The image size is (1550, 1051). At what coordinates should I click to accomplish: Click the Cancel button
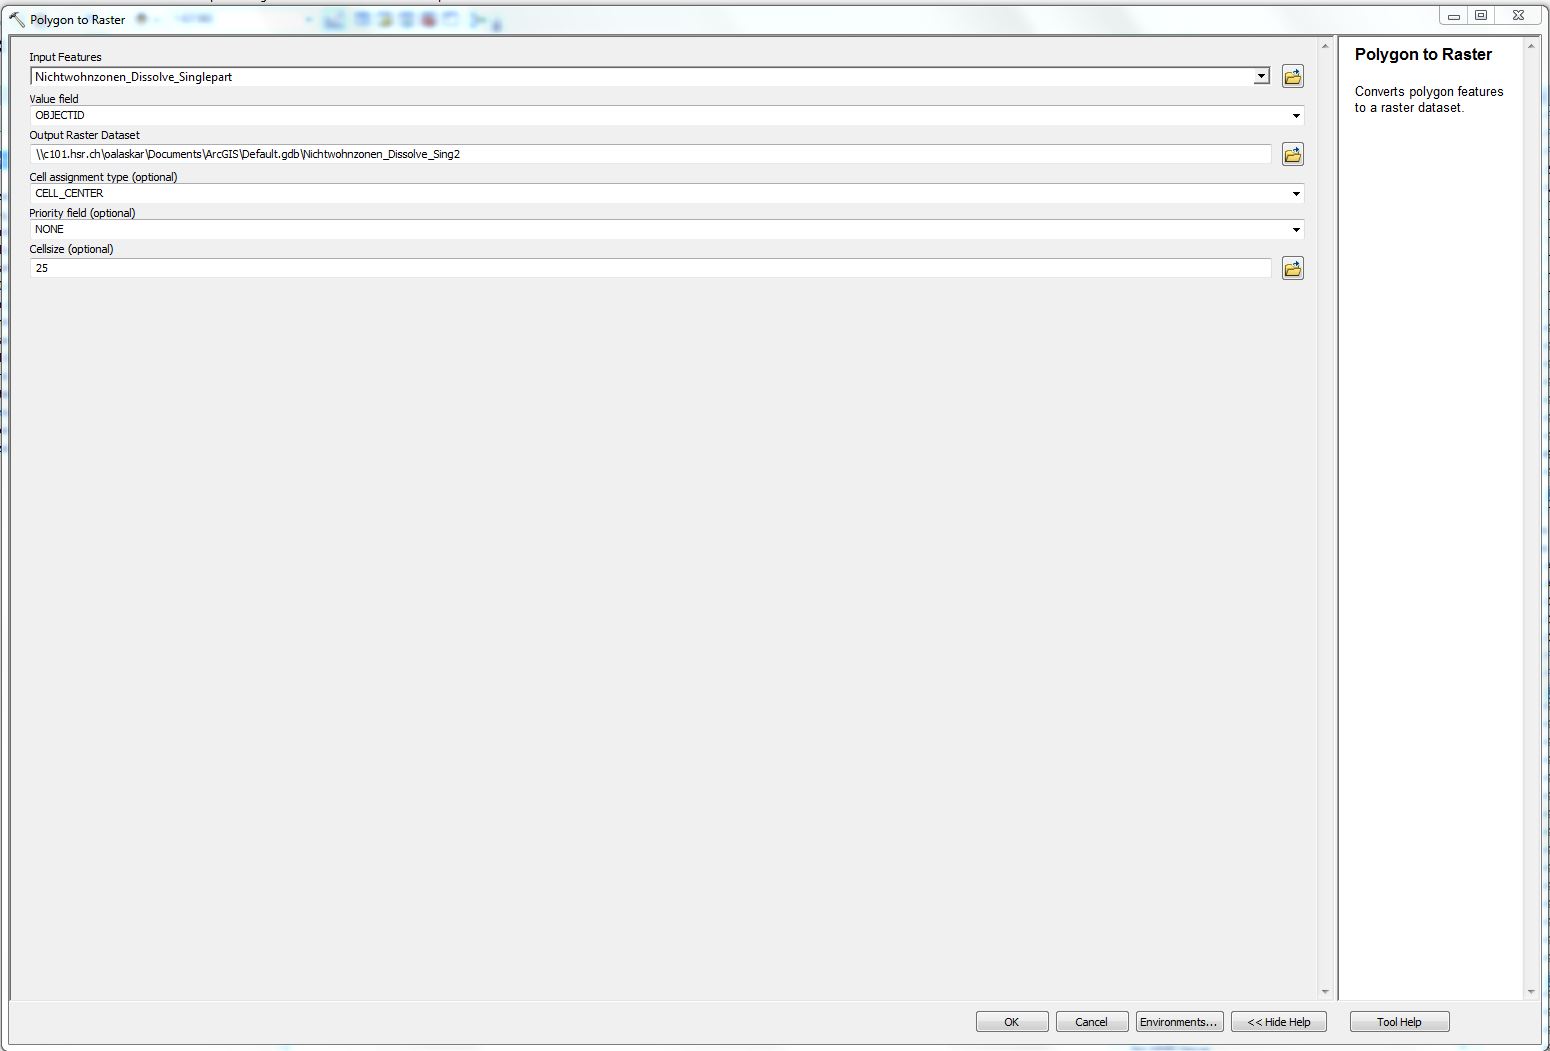click(x=1091, y=1022)
